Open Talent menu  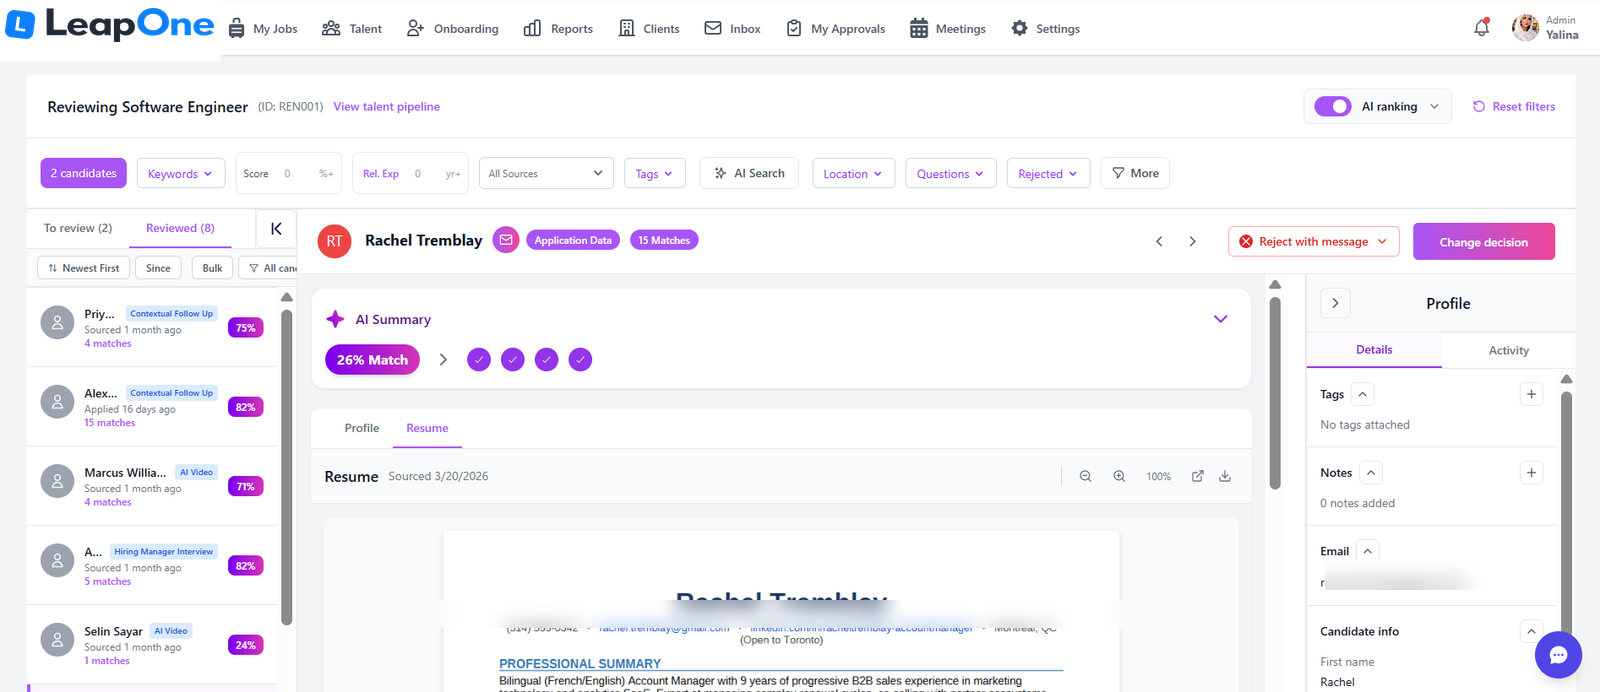(x=352, y=28)
